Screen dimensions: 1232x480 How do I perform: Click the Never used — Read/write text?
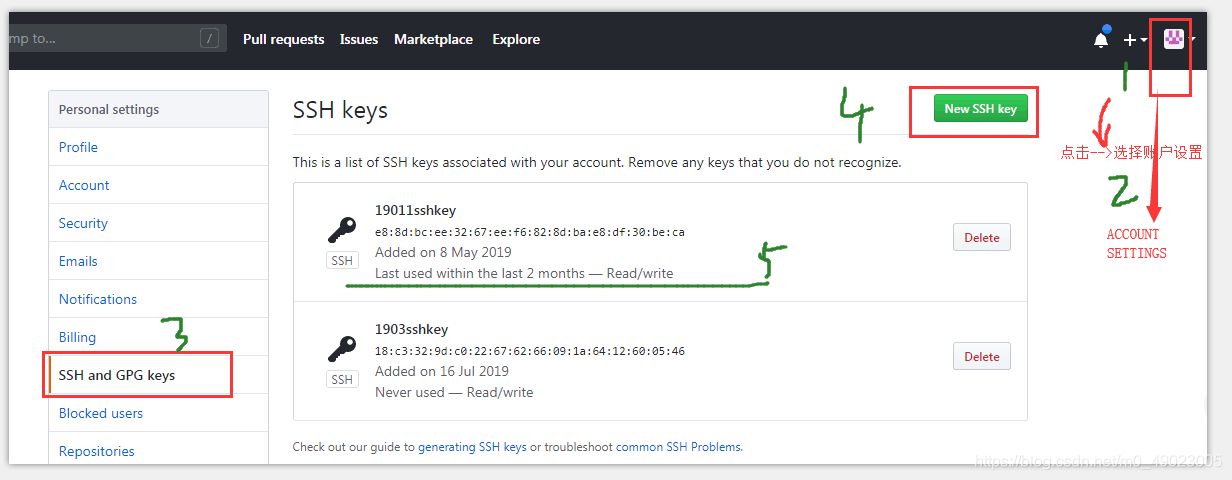[x=454, y=392]
